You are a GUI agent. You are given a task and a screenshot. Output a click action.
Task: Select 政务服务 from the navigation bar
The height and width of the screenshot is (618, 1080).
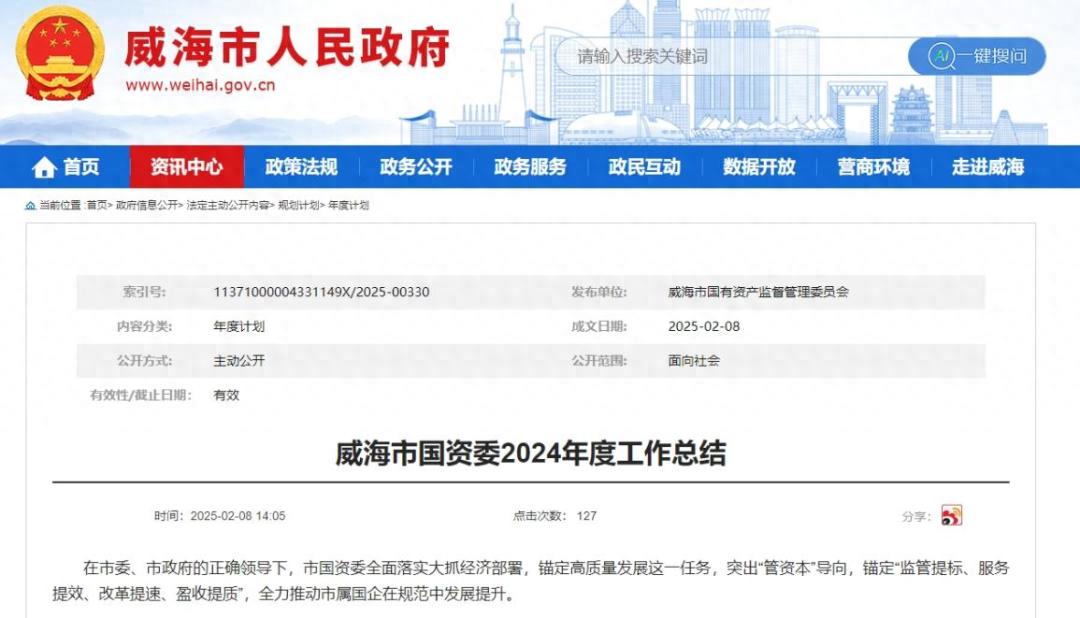528,166
